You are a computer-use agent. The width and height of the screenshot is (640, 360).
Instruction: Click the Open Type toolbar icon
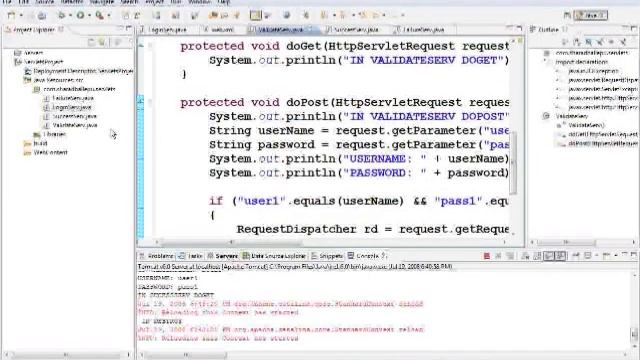click(213, 16)
